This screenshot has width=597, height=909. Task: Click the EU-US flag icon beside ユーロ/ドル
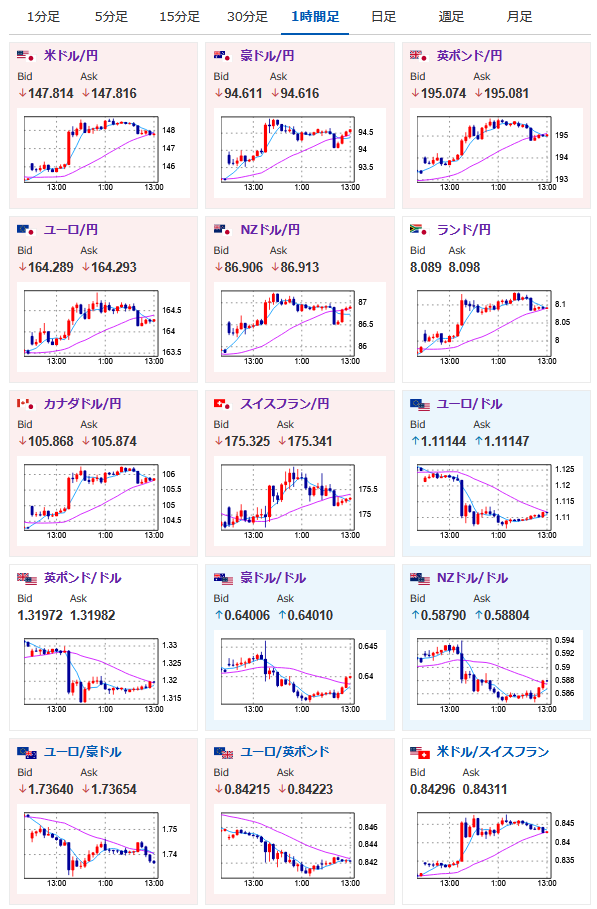point(420,404)
